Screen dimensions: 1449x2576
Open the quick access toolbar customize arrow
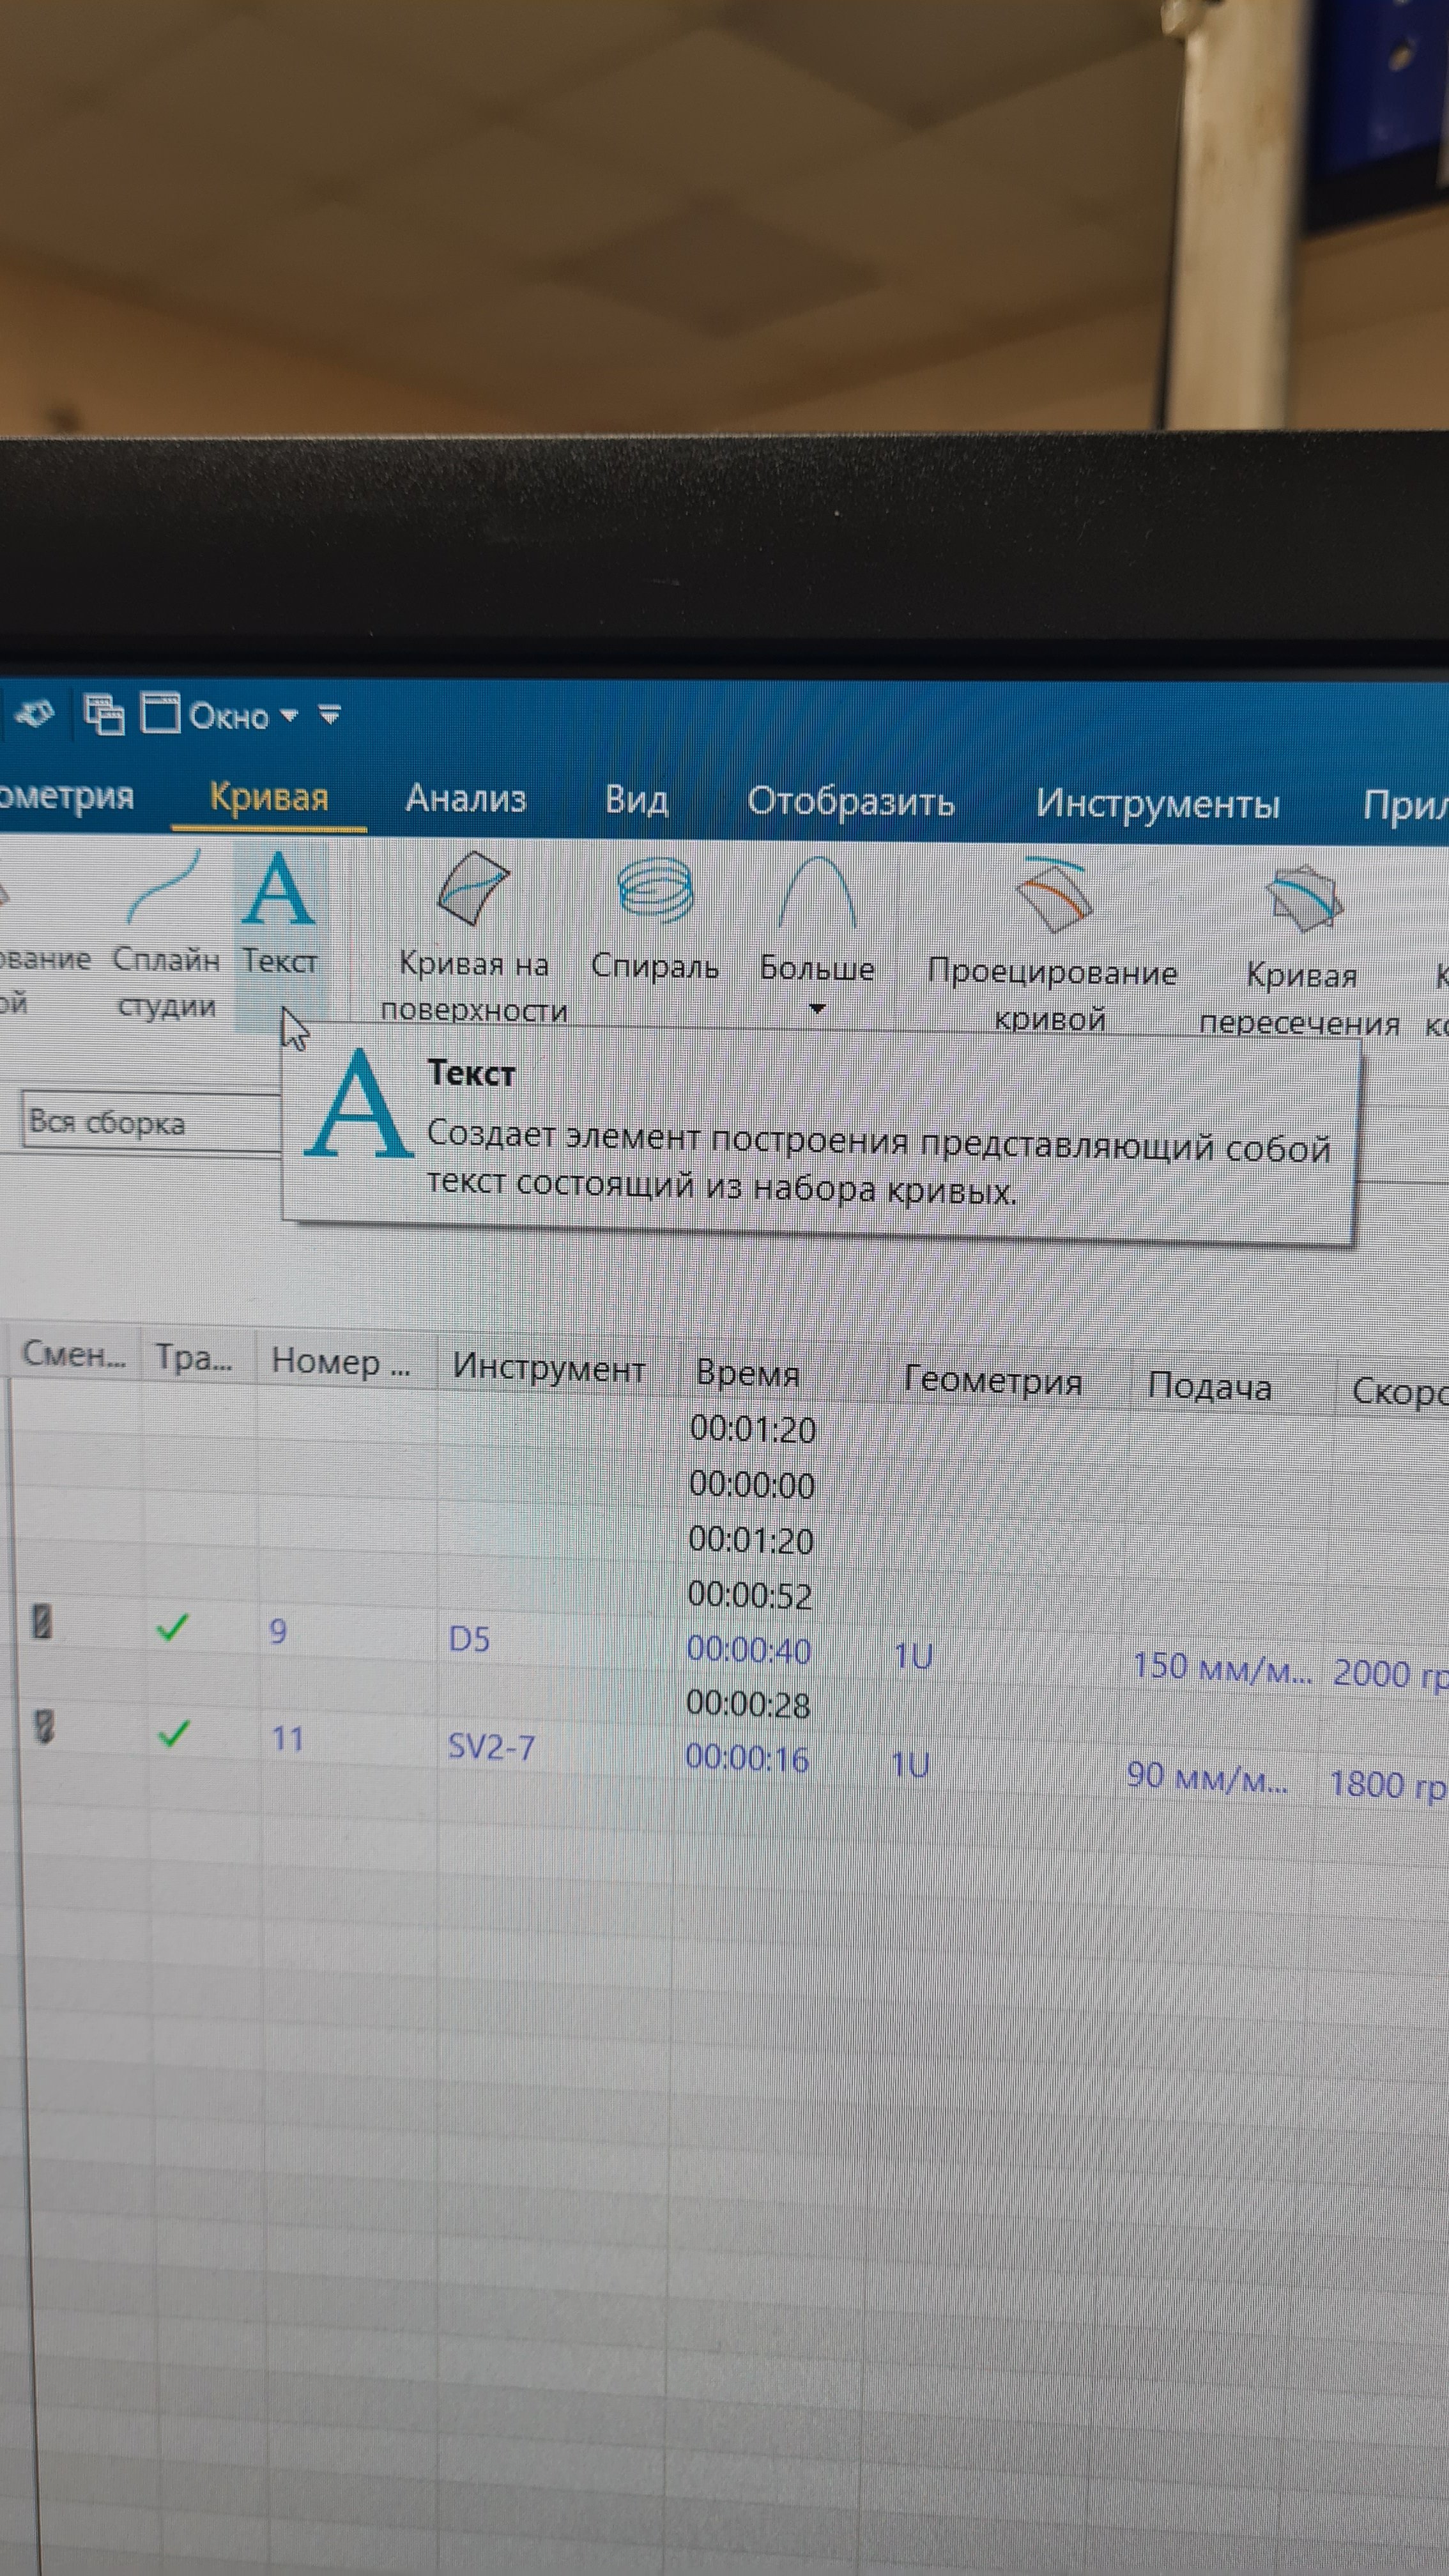[330, 715]
